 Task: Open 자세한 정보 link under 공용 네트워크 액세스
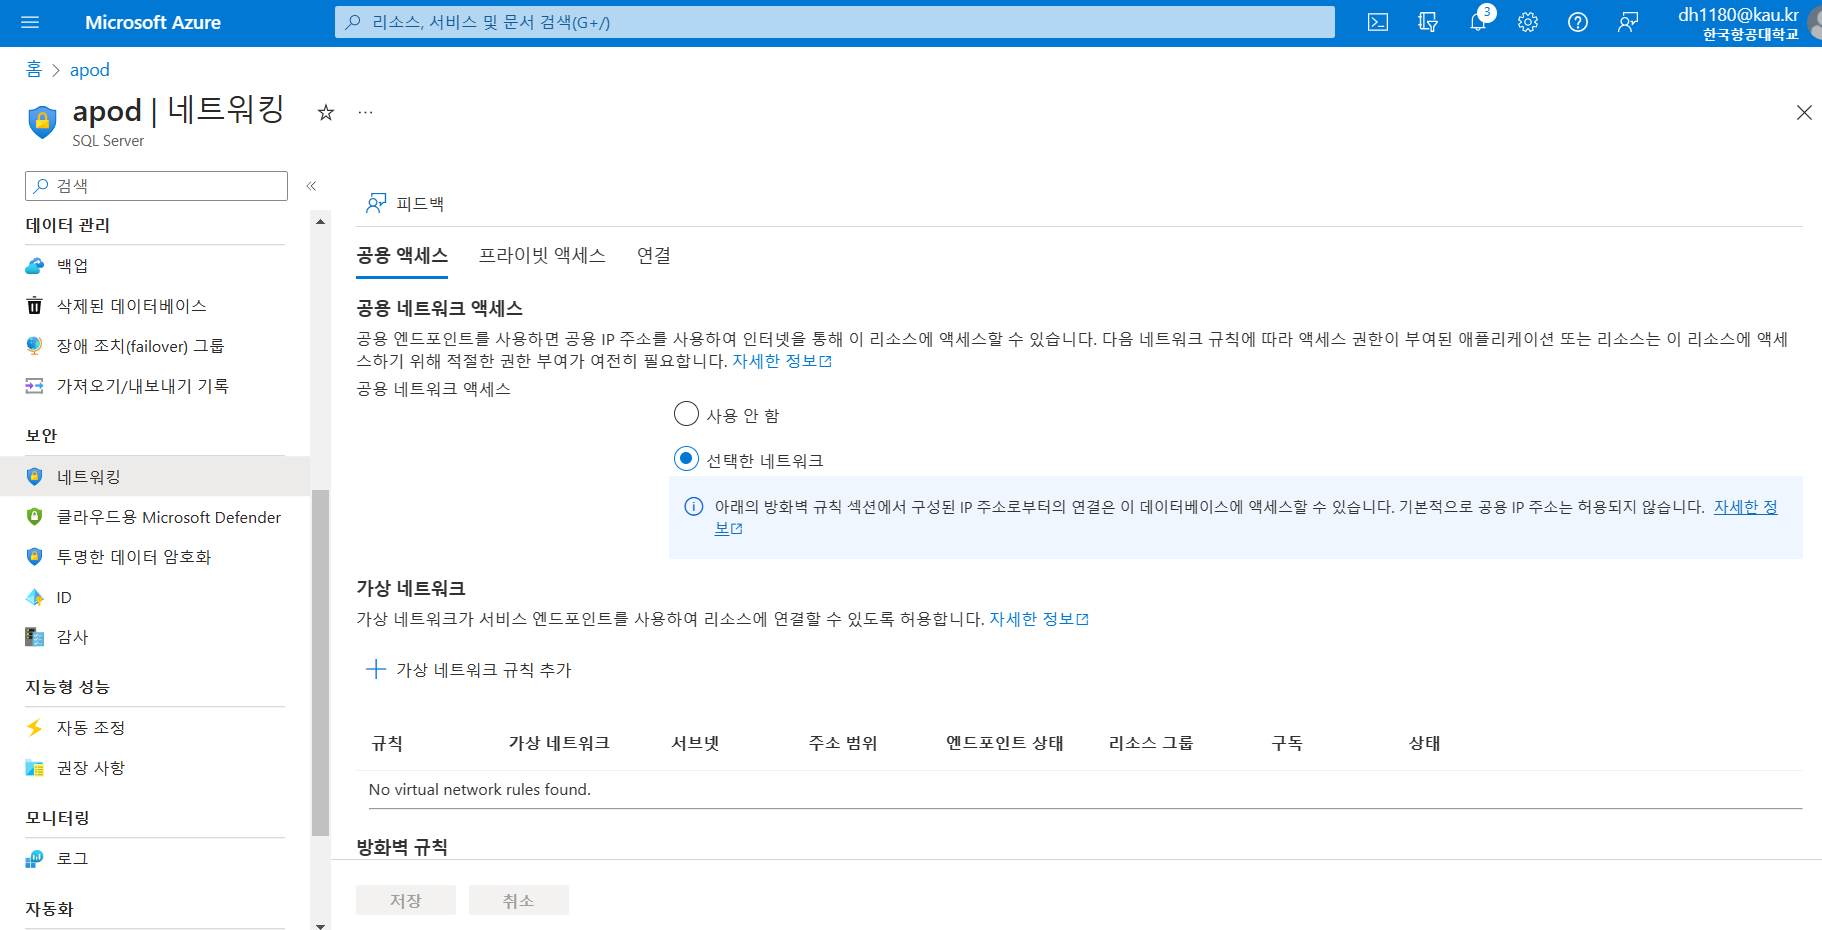coord(782,361)
